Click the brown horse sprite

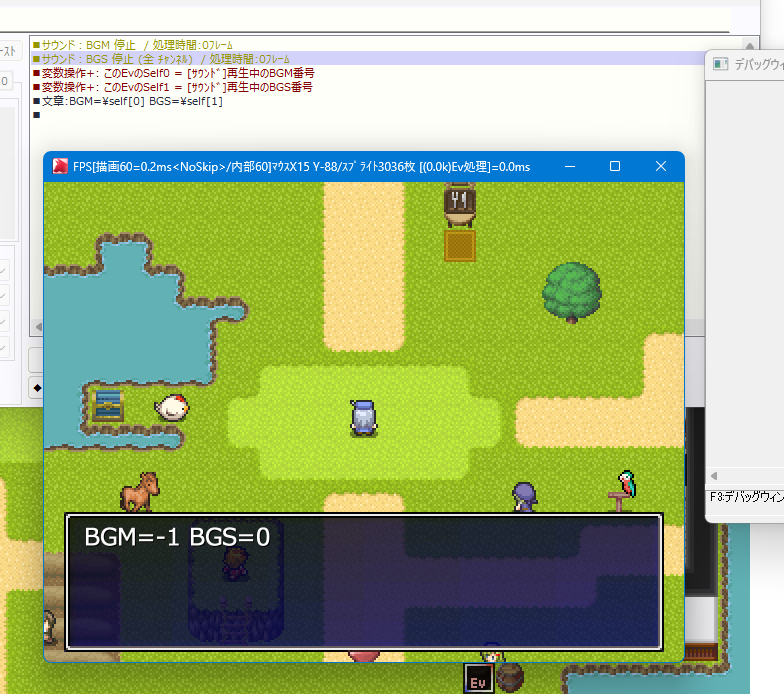click(x=140, y=491)
